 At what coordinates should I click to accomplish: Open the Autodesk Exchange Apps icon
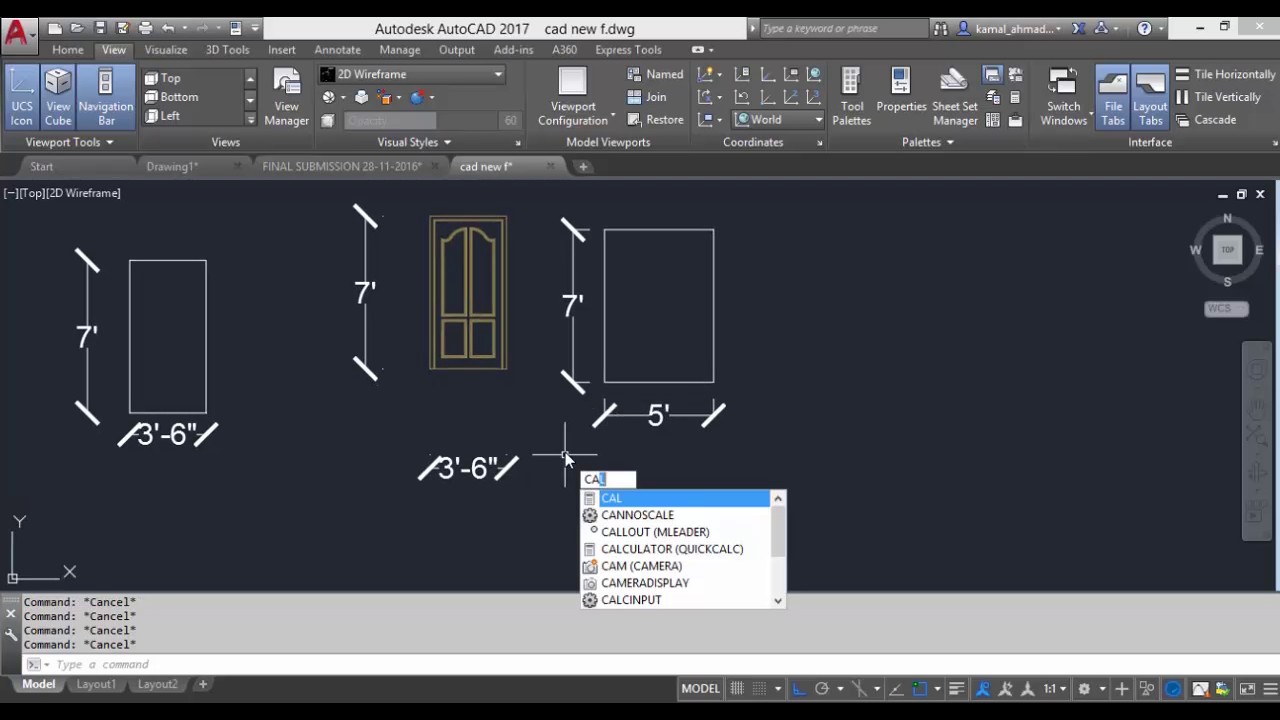tap(1079, 28)
